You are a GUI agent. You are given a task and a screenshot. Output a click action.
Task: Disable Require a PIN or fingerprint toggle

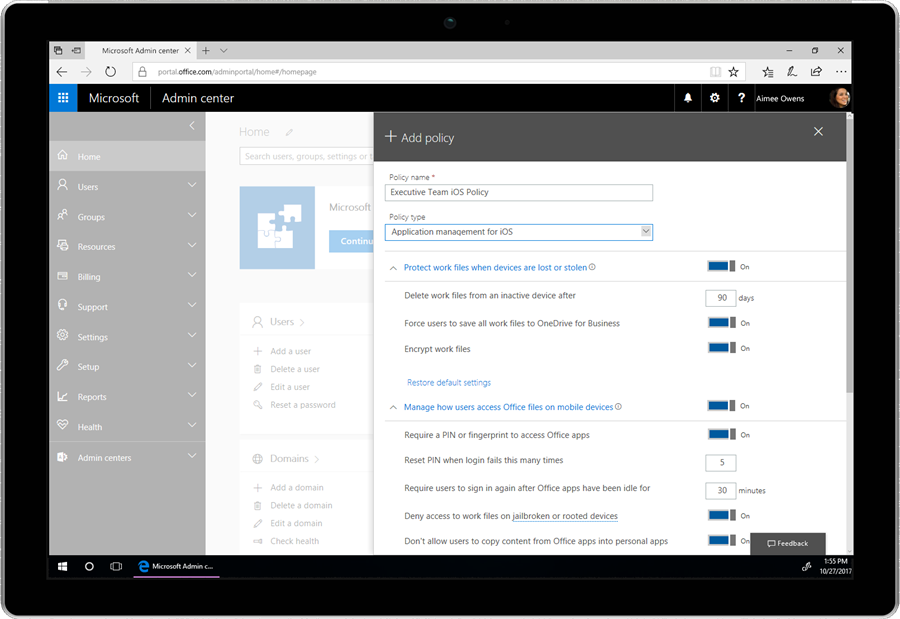(720, 435)
